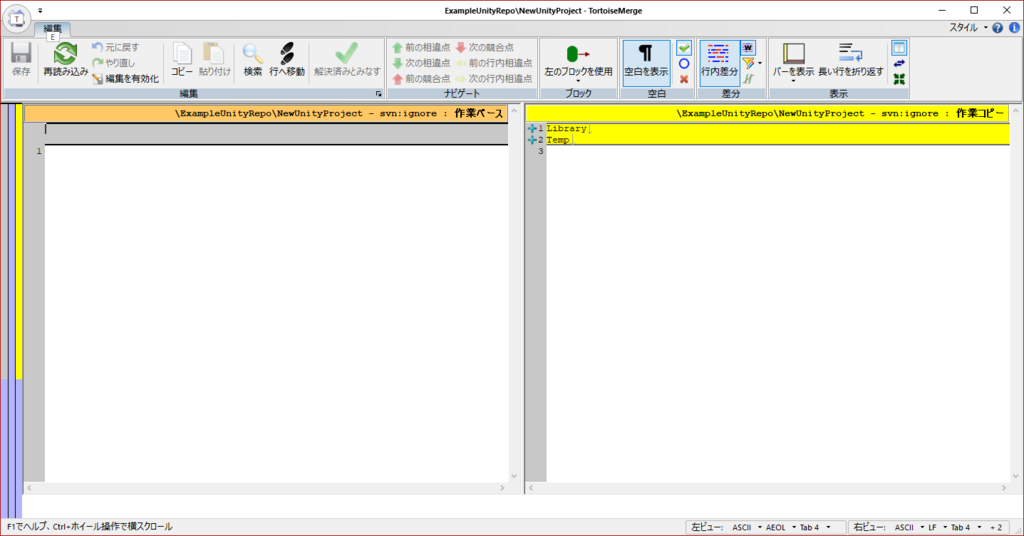Click right pane vertical scrollbar down arrow
Screen dimensions: 1024x536
click(x=1016, y=476)
